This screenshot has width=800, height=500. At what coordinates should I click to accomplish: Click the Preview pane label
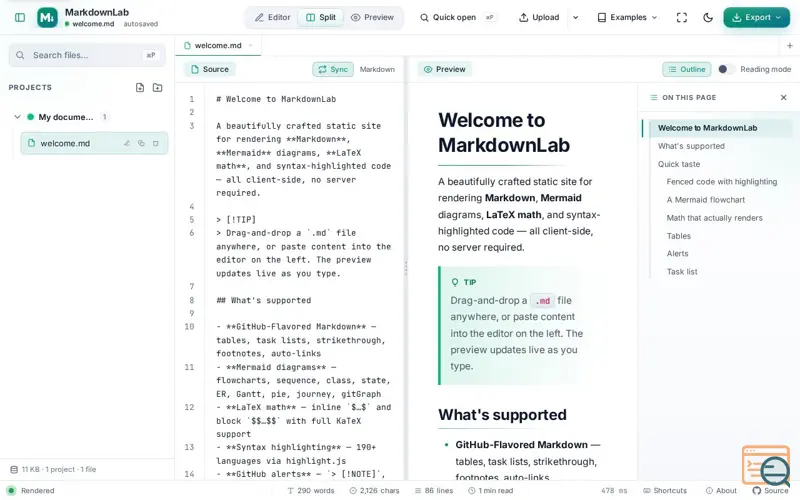pos(445,69)
